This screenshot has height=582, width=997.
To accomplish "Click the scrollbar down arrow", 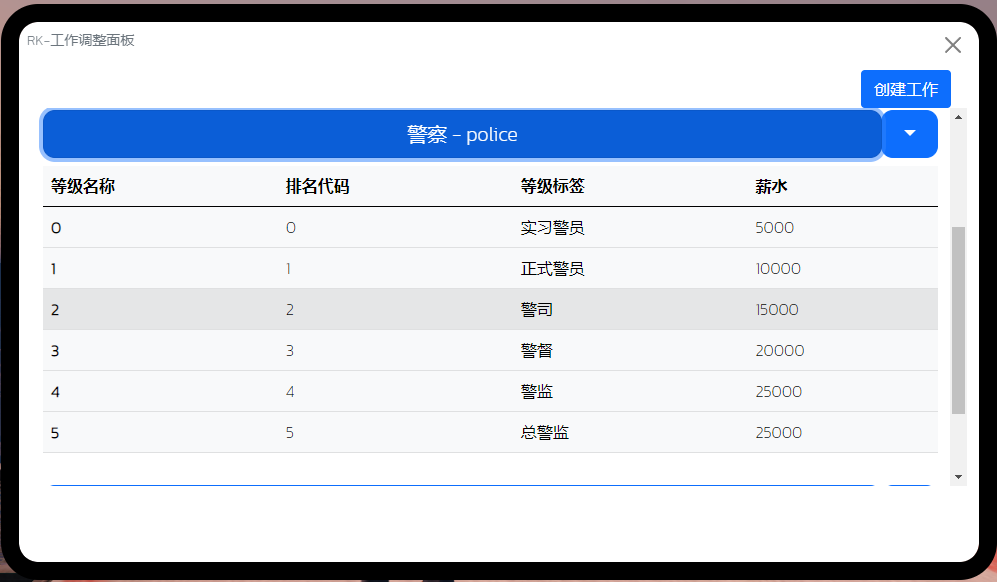I will pos(958,477).
